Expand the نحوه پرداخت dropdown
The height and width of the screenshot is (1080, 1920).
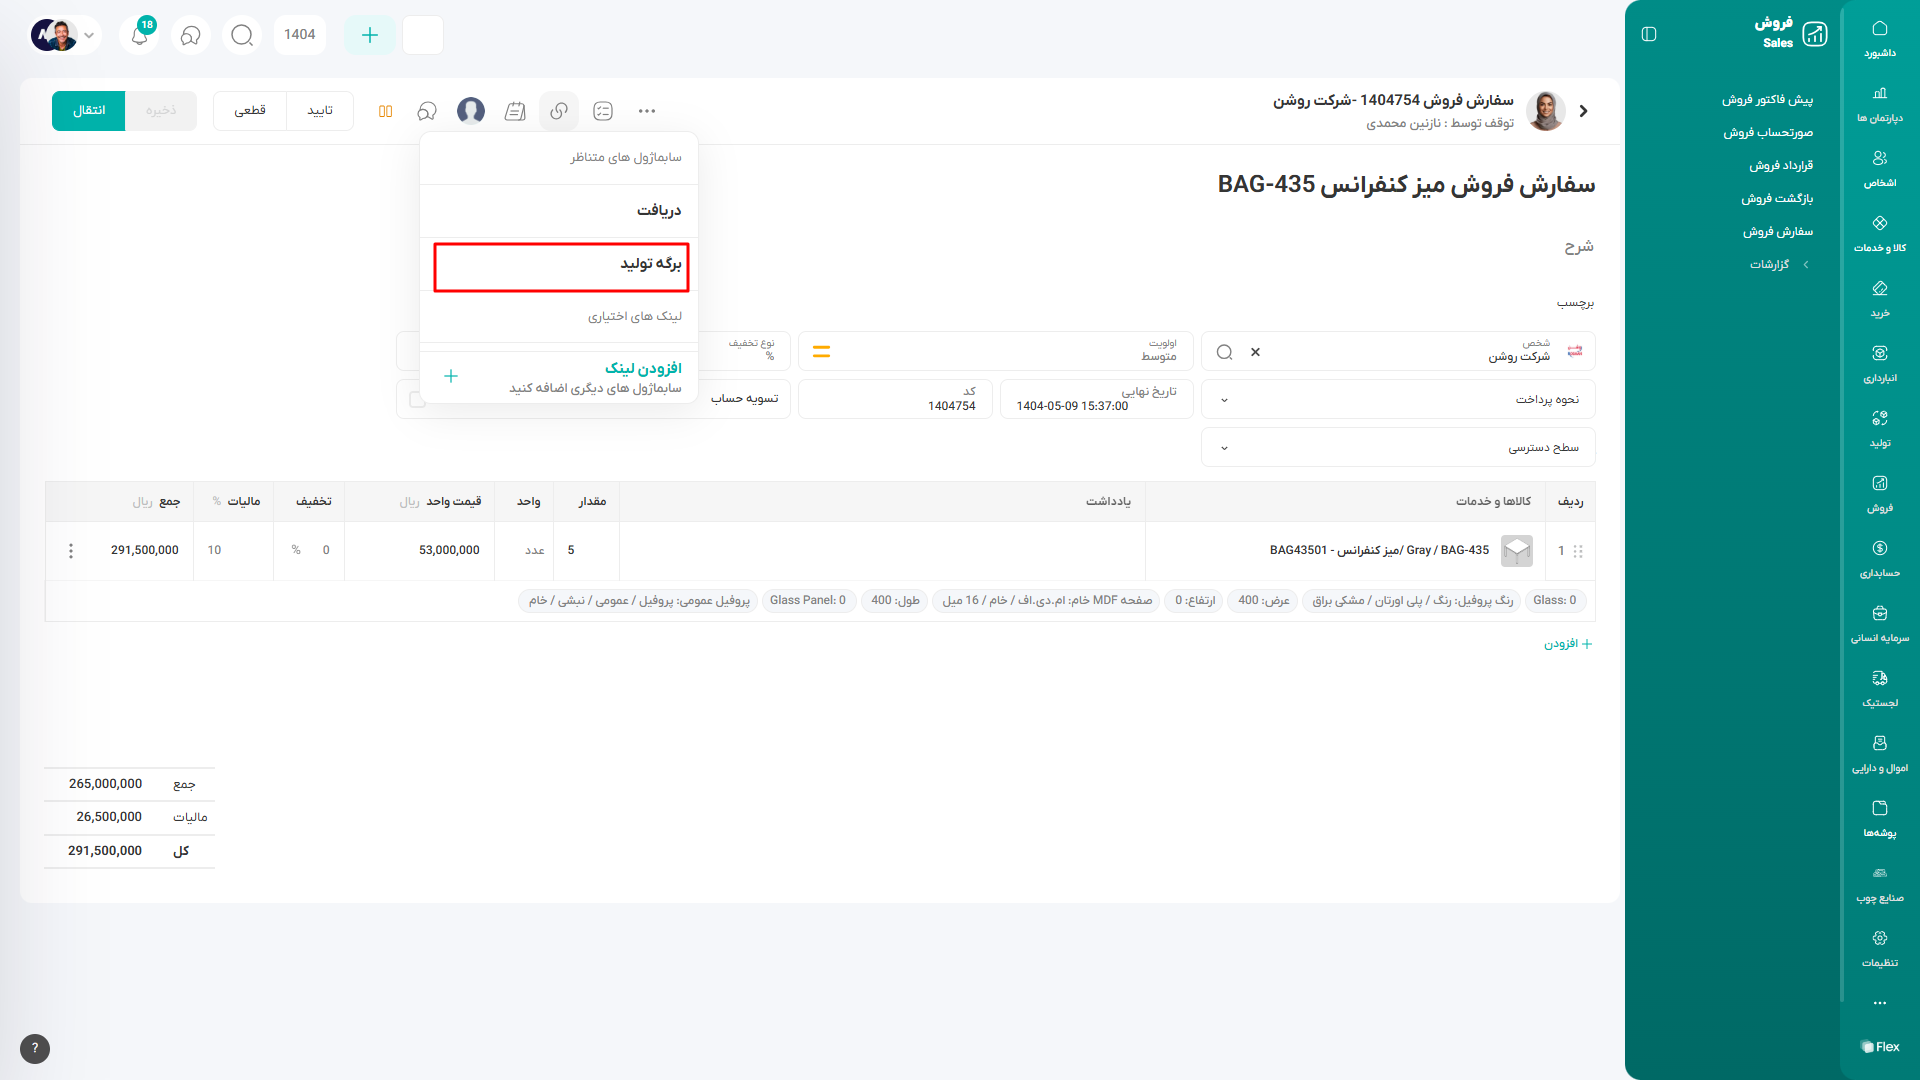(x=1224, y=400)
